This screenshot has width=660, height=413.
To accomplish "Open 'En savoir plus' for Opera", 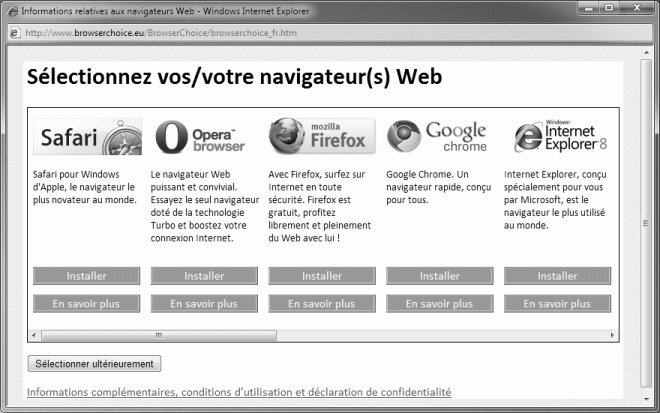I will tap(204, 304).
